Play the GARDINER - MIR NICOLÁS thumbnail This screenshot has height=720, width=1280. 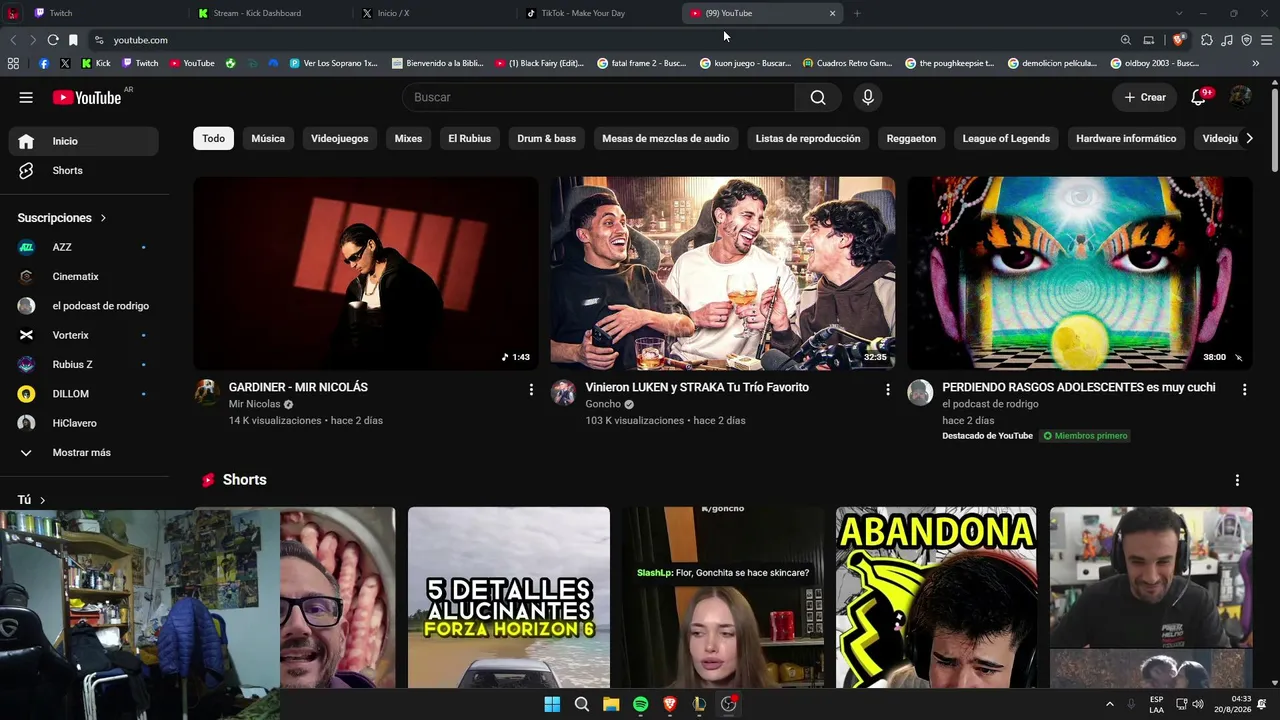(x=366, y=273)
